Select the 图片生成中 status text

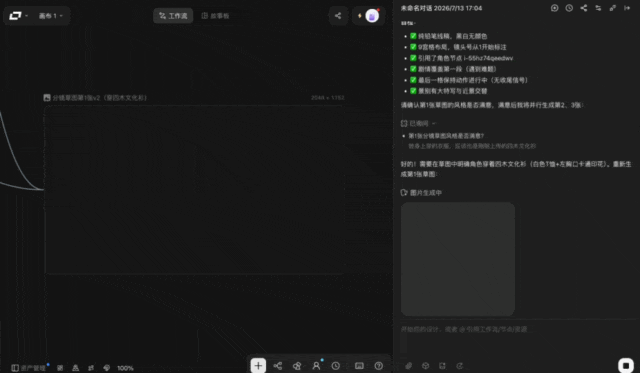(x=426, y=193)
